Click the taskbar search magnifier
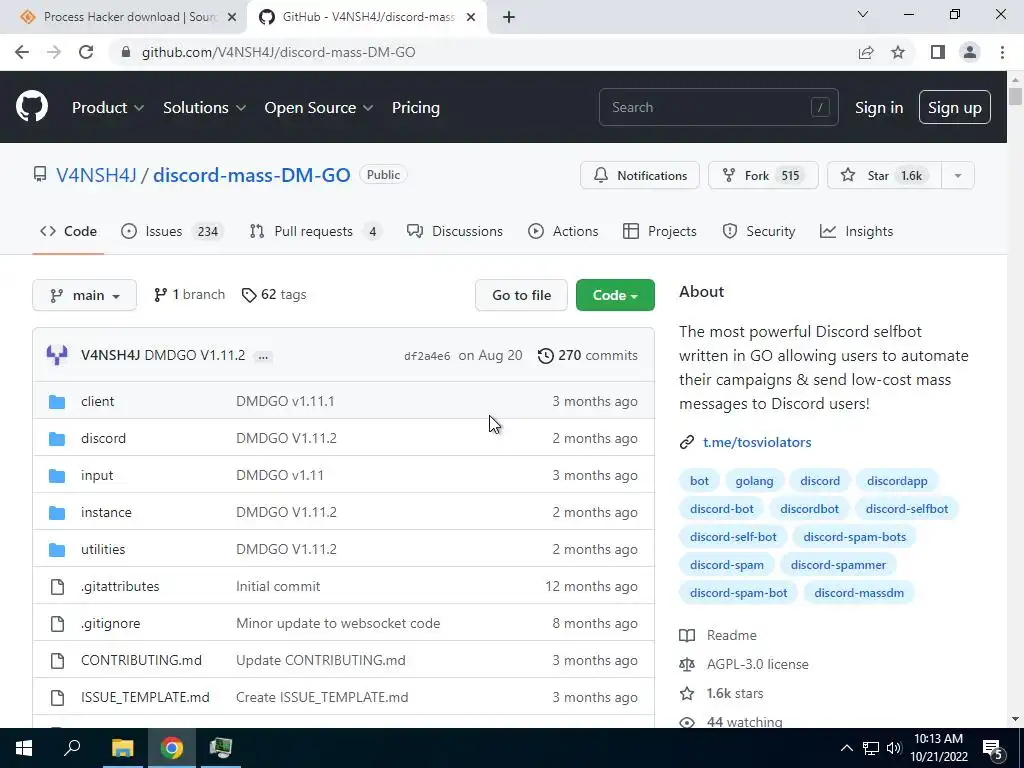This screenshot has width=1024, height=768. coord(72,747)
